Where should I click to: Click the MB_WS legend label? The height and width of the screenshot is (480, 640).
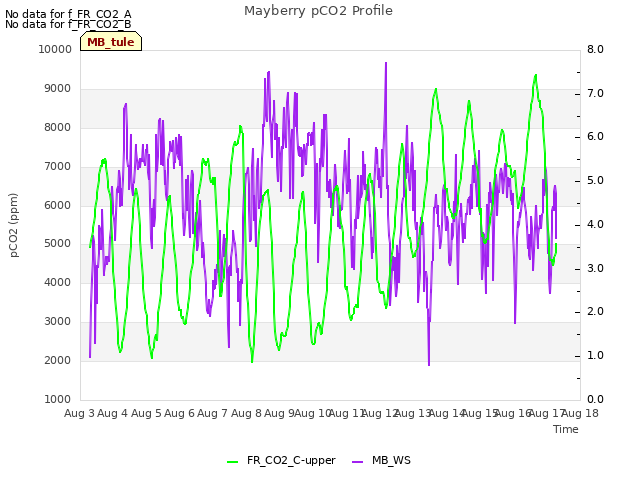click(391, 460)
